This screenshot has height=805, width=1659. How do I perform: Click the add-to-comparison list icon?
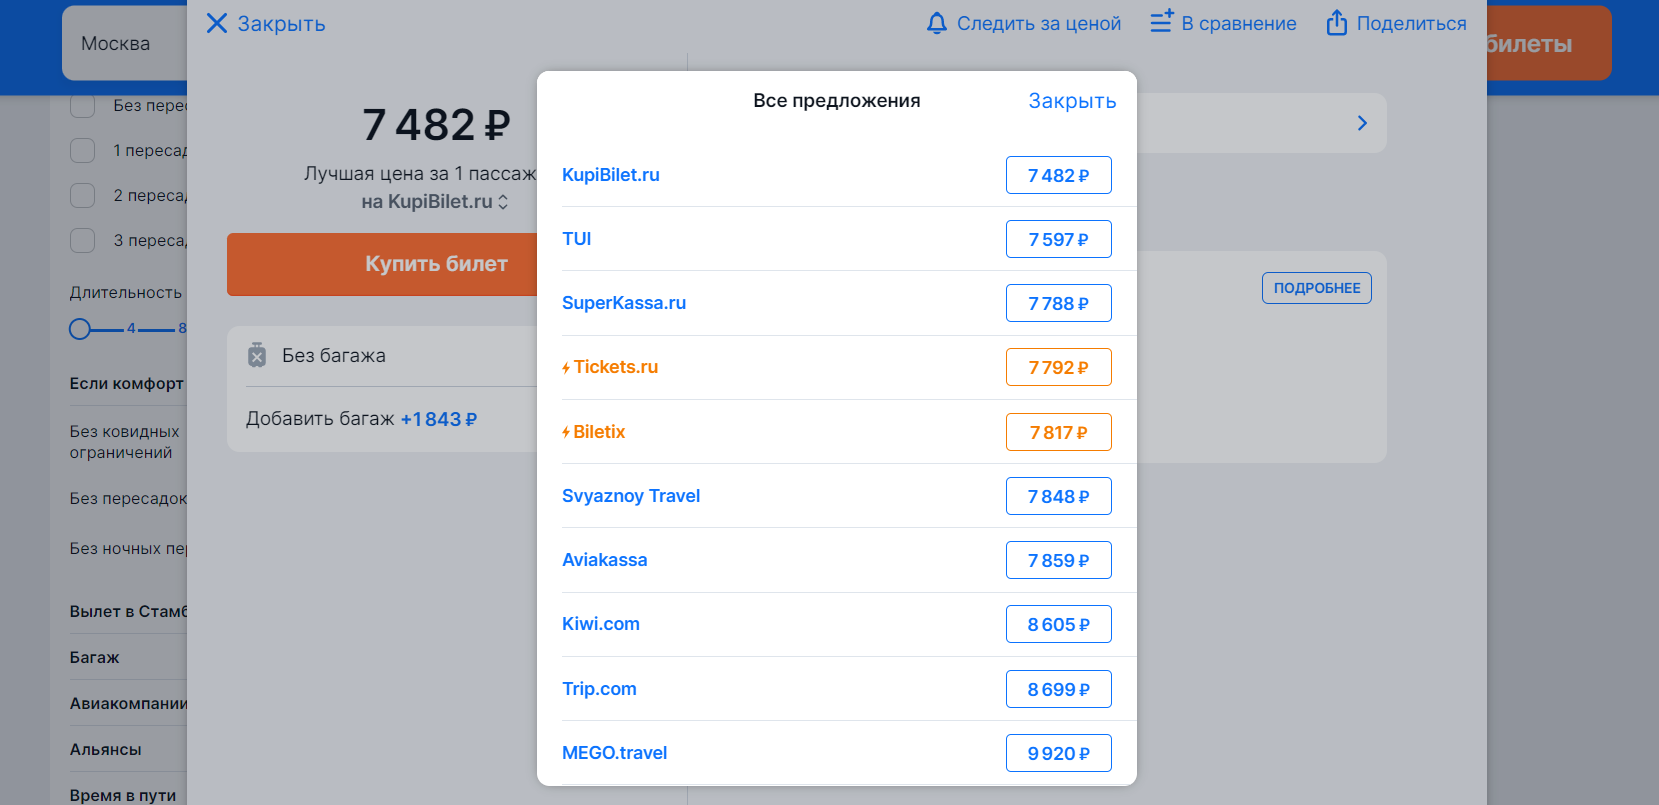click(x=1161, y=21)
